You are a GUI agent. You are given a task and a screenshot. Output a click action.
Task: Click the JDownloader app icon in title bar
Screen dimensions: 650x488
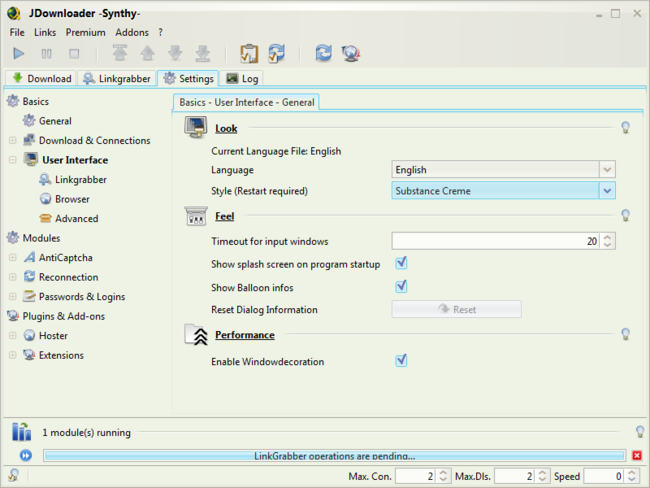[14, 13]
